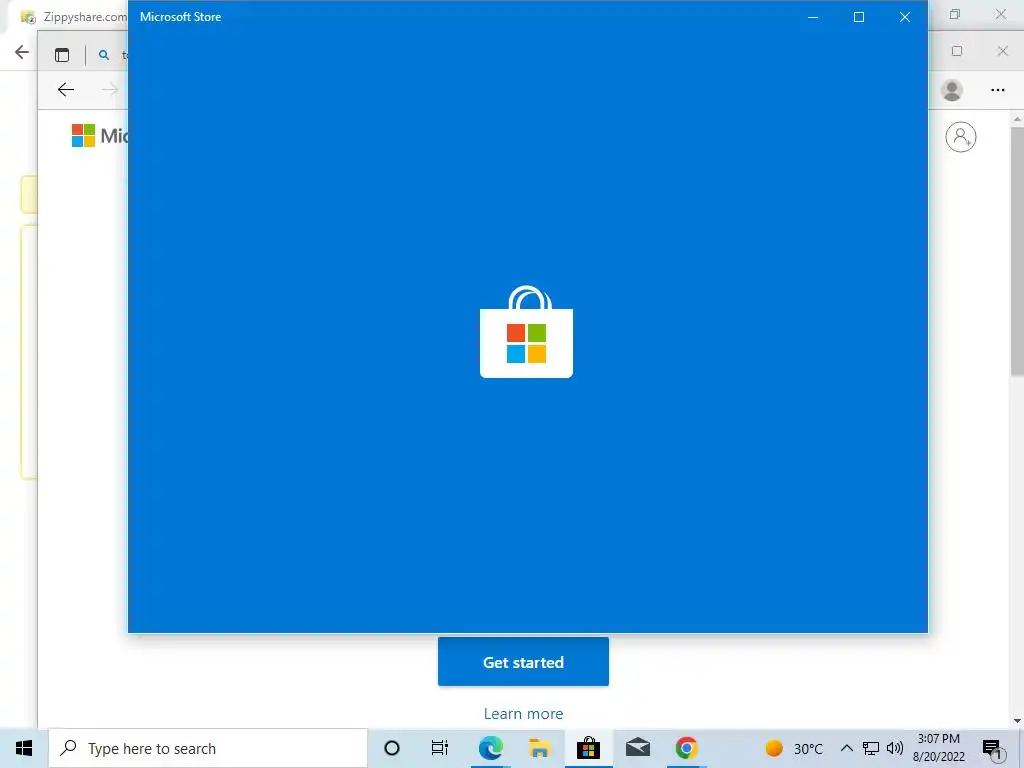Open Cortana from the taskbar

(x=392, y=748)
